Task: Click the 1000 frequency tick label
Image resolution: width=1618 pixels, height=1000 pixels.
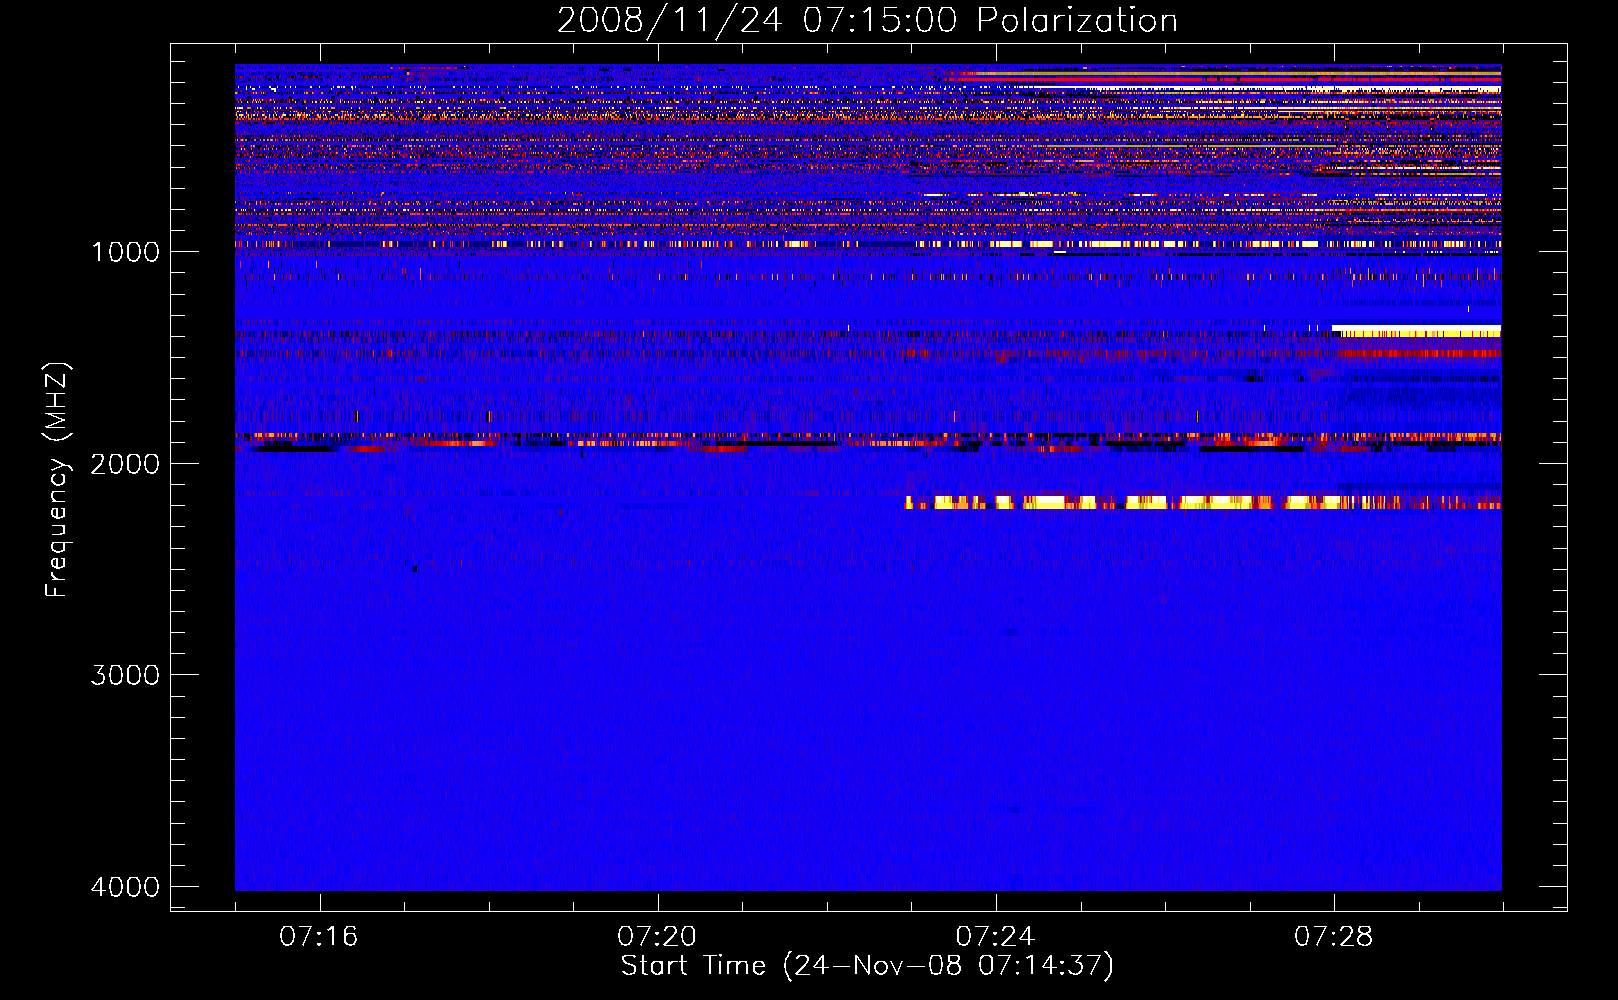Action: [x=125, y=252]
